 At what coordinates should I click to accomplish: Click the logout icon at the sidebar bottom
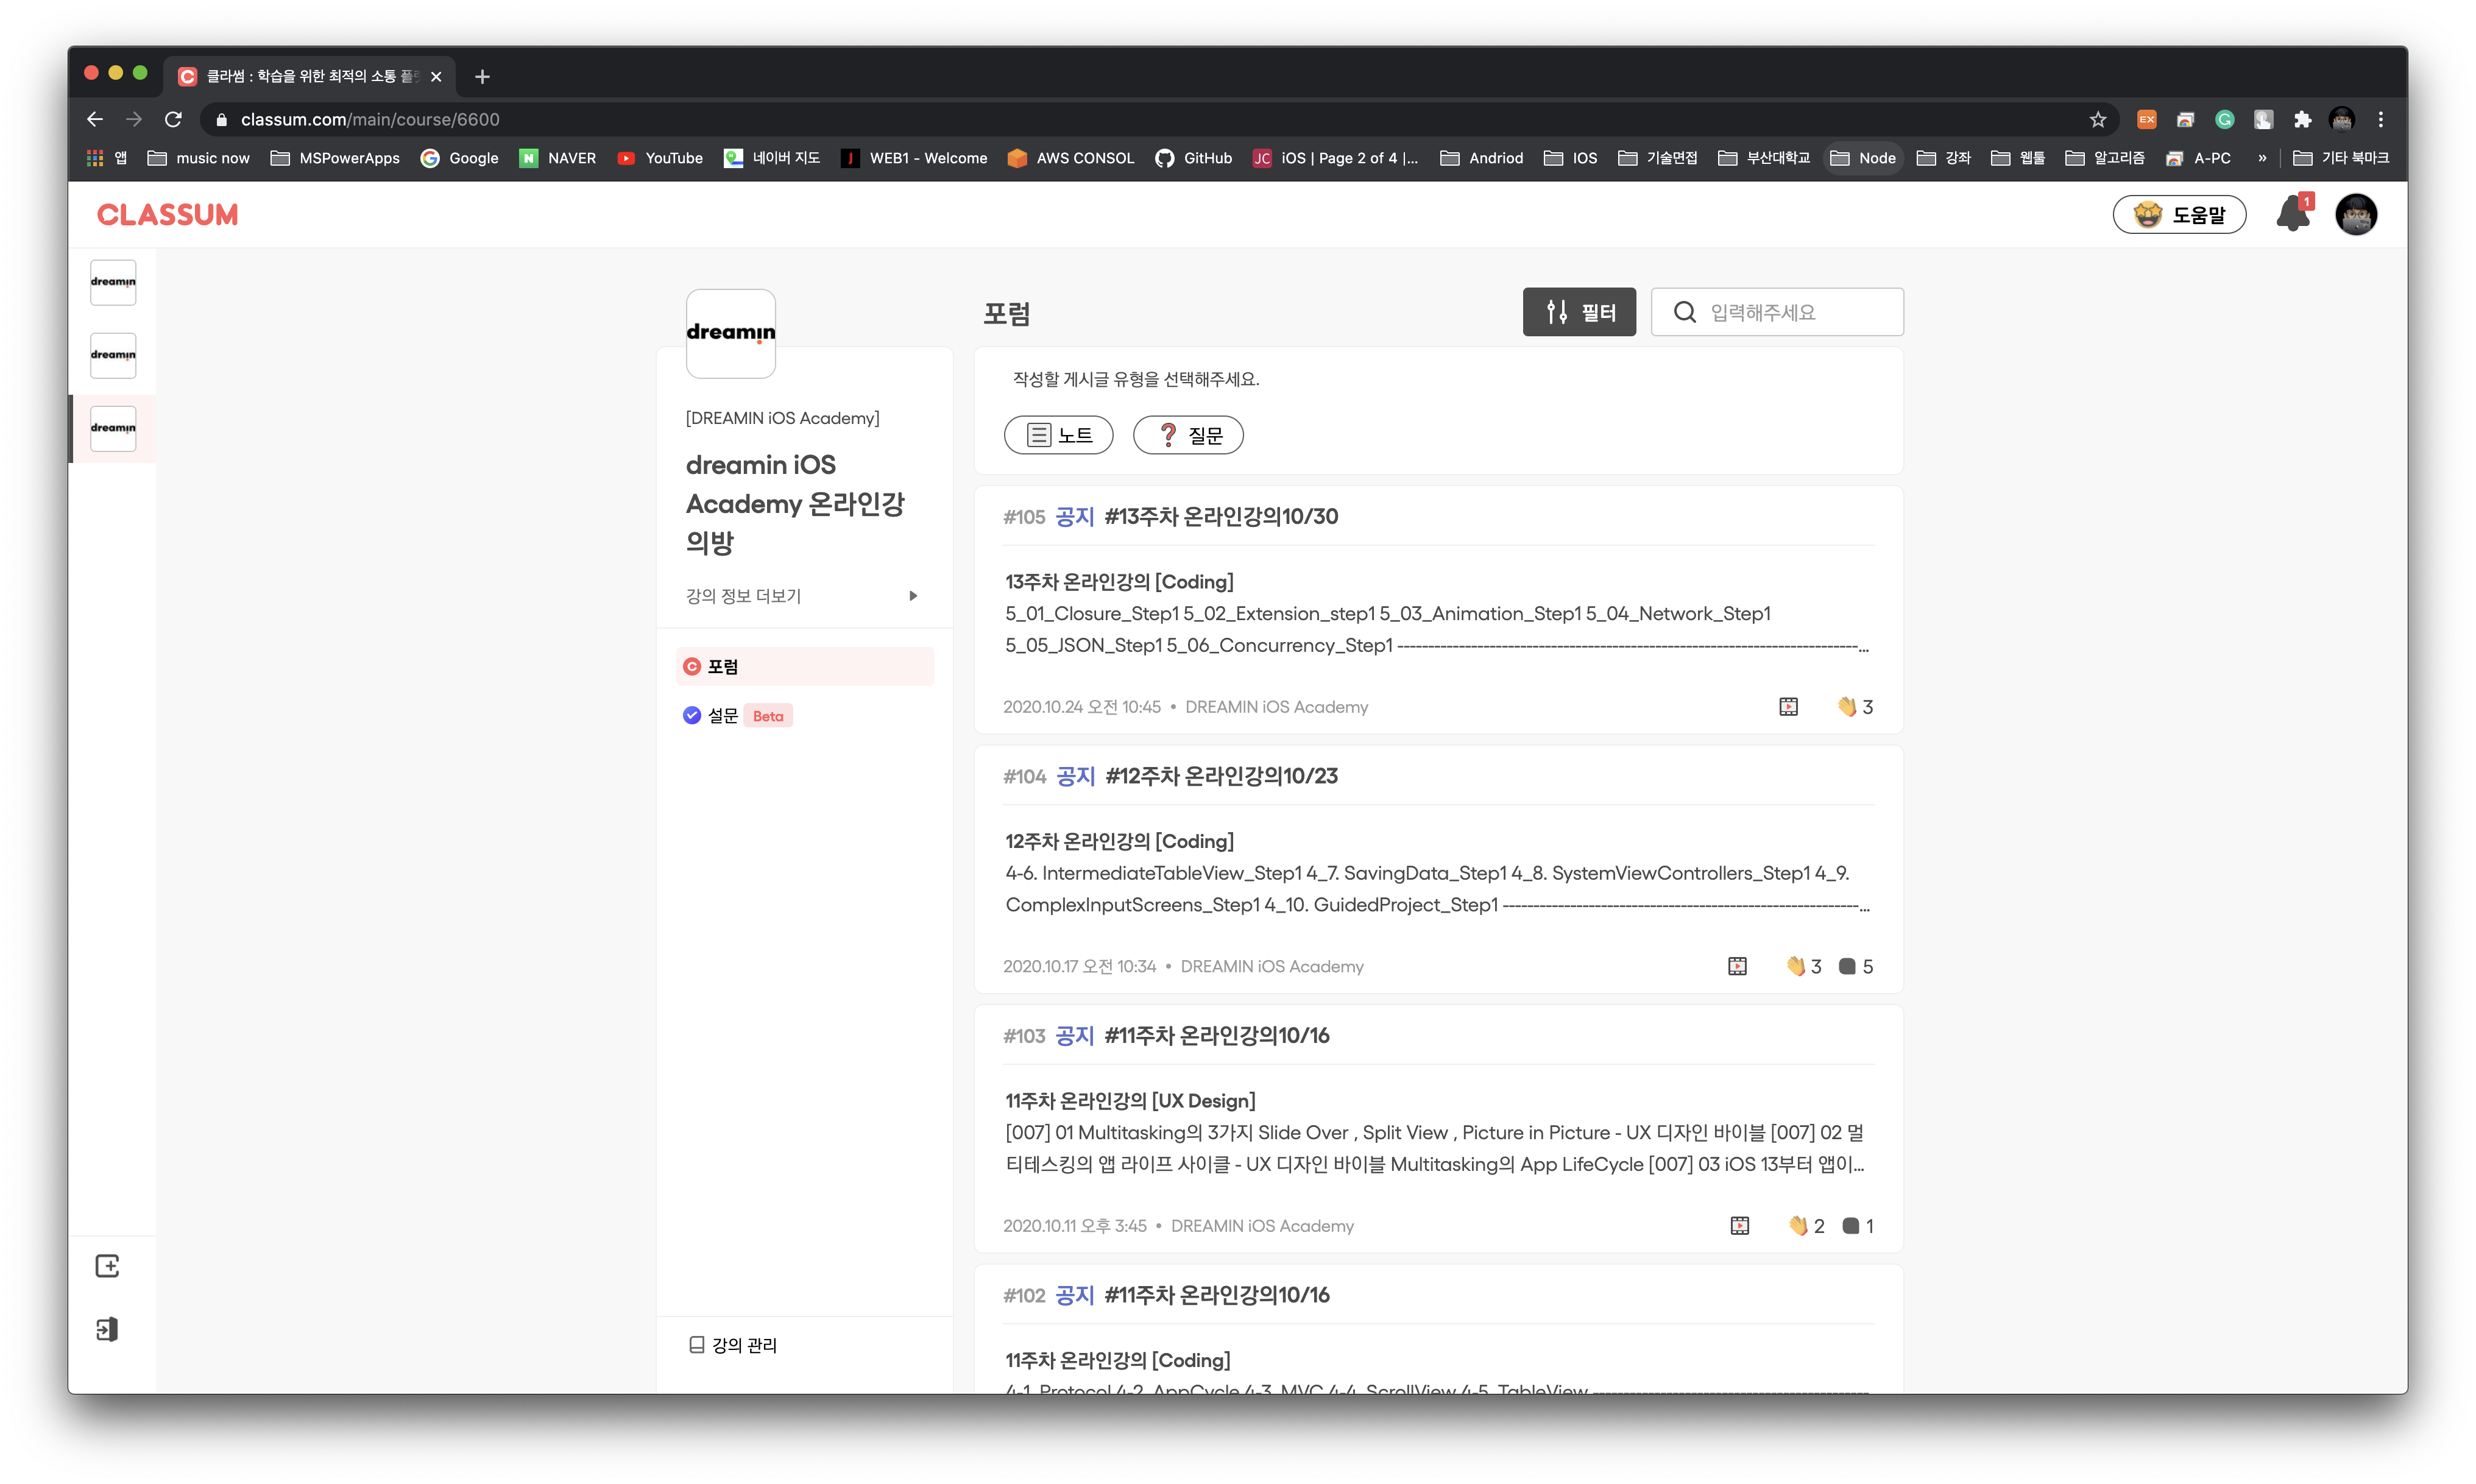107,1329
